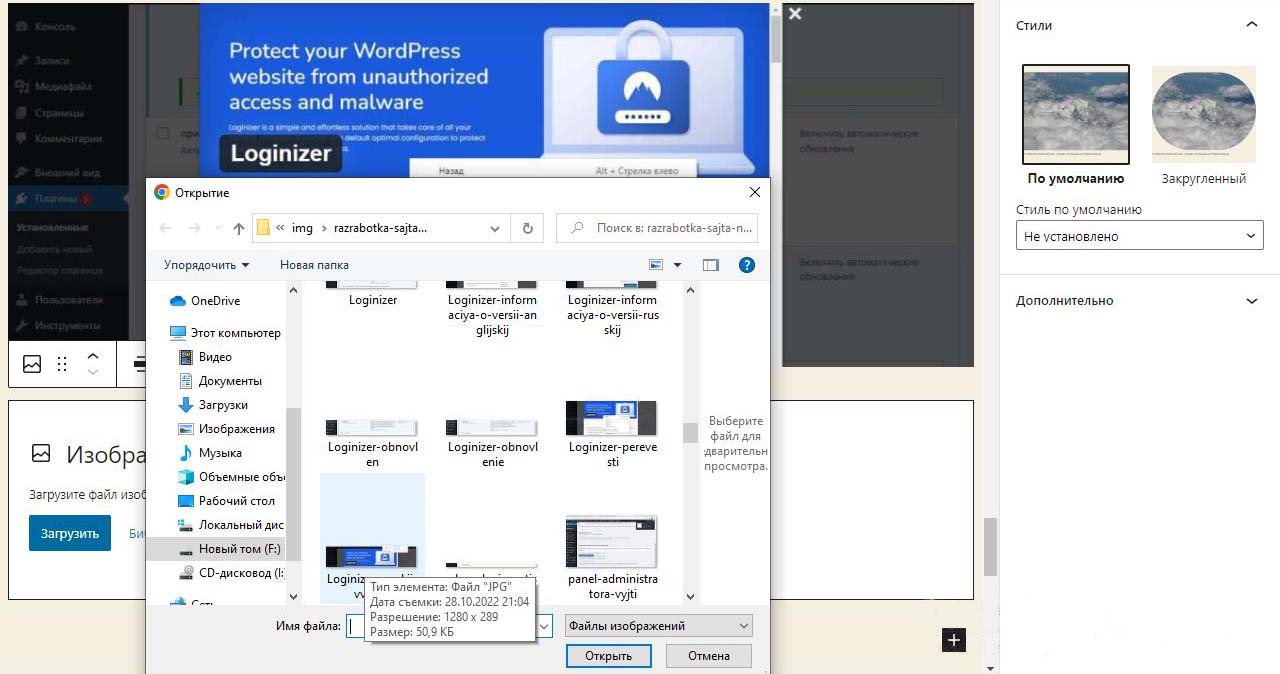Click the 'Открыть' button
1280x674 pixels.
(x=608, y=656)
